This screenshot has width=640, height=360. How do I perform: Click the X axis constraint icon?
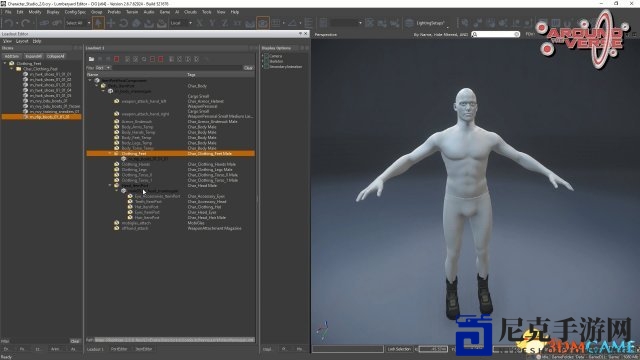[200, 23]
